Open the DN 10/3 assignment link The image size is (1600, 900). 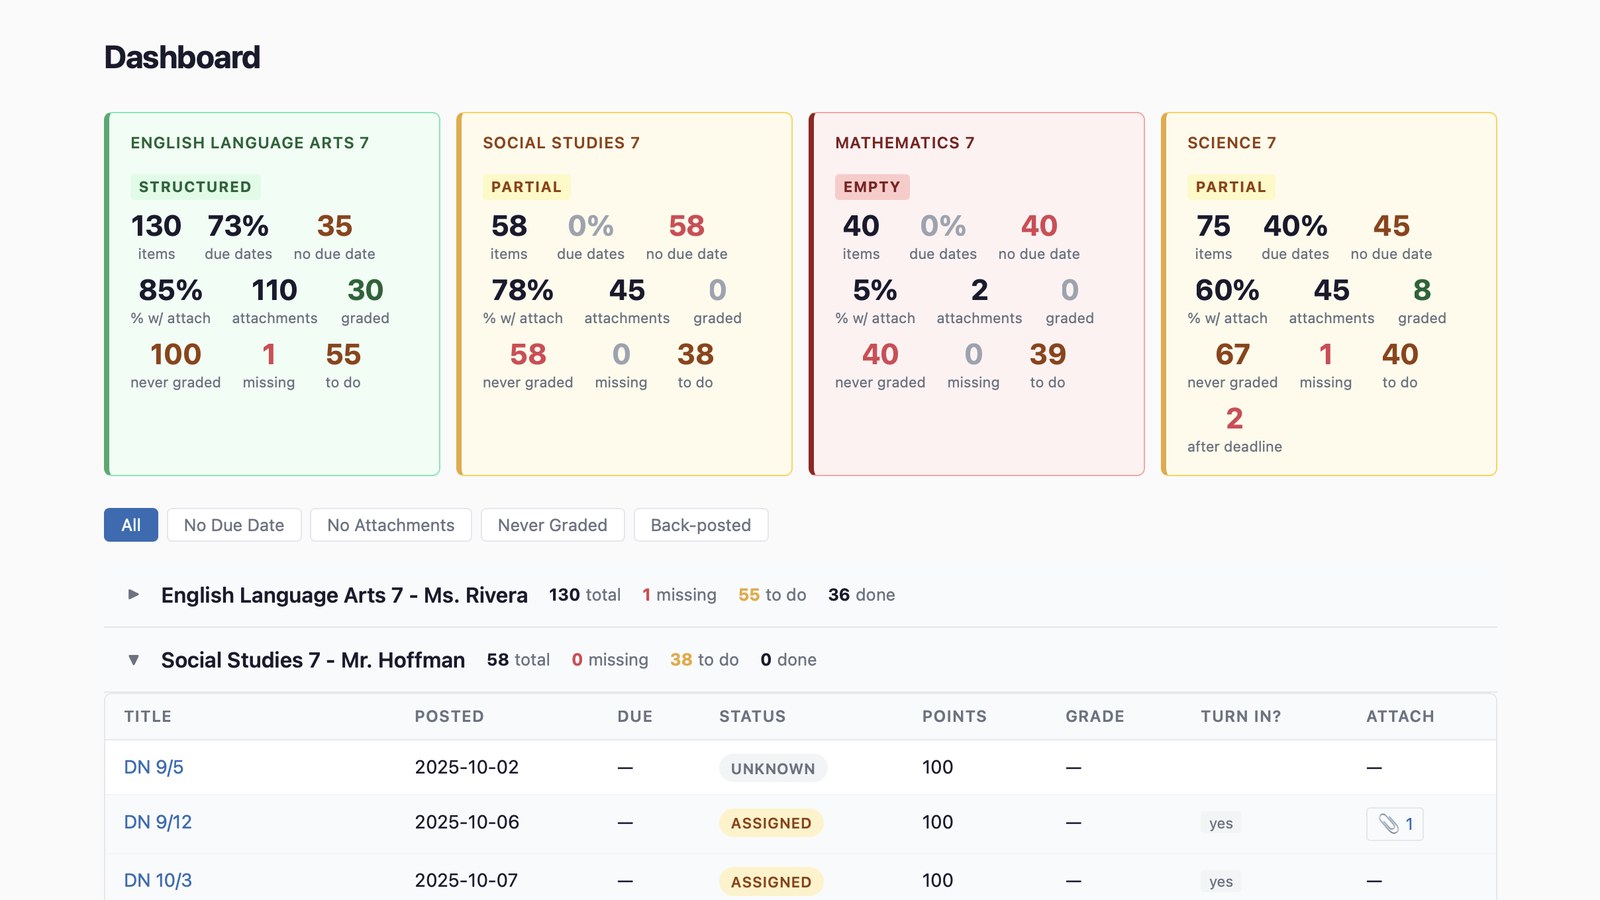tap(158, 880)
